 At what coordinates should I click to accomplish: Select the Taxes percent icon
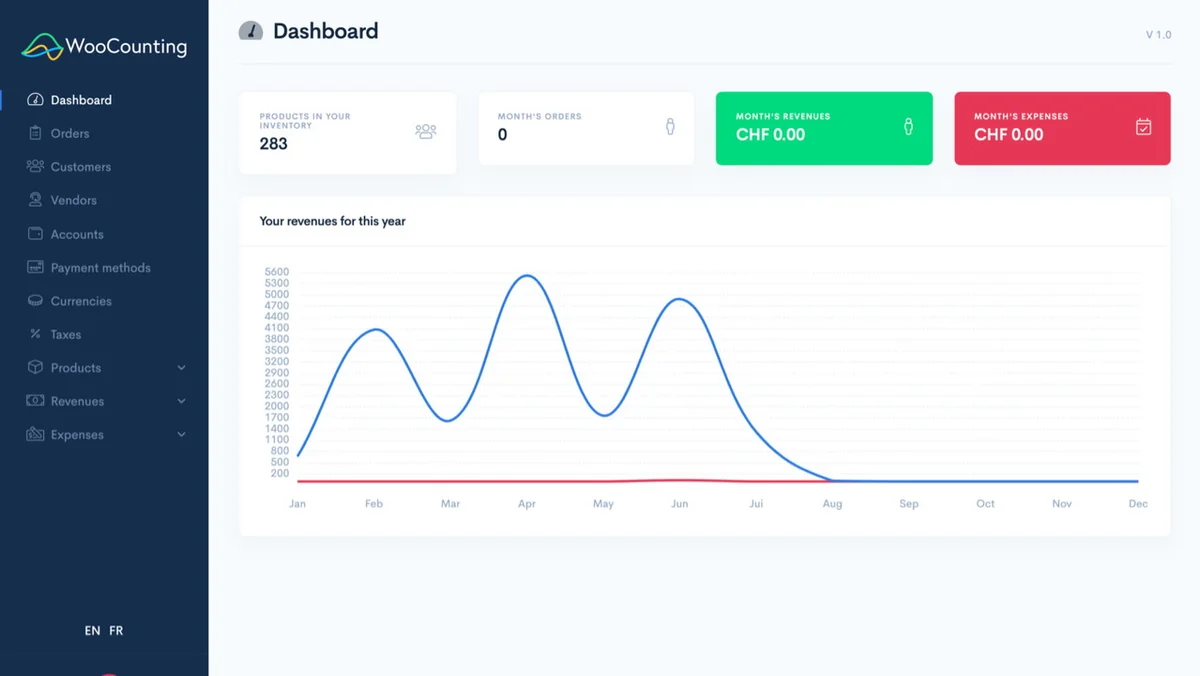pos(35,334)
